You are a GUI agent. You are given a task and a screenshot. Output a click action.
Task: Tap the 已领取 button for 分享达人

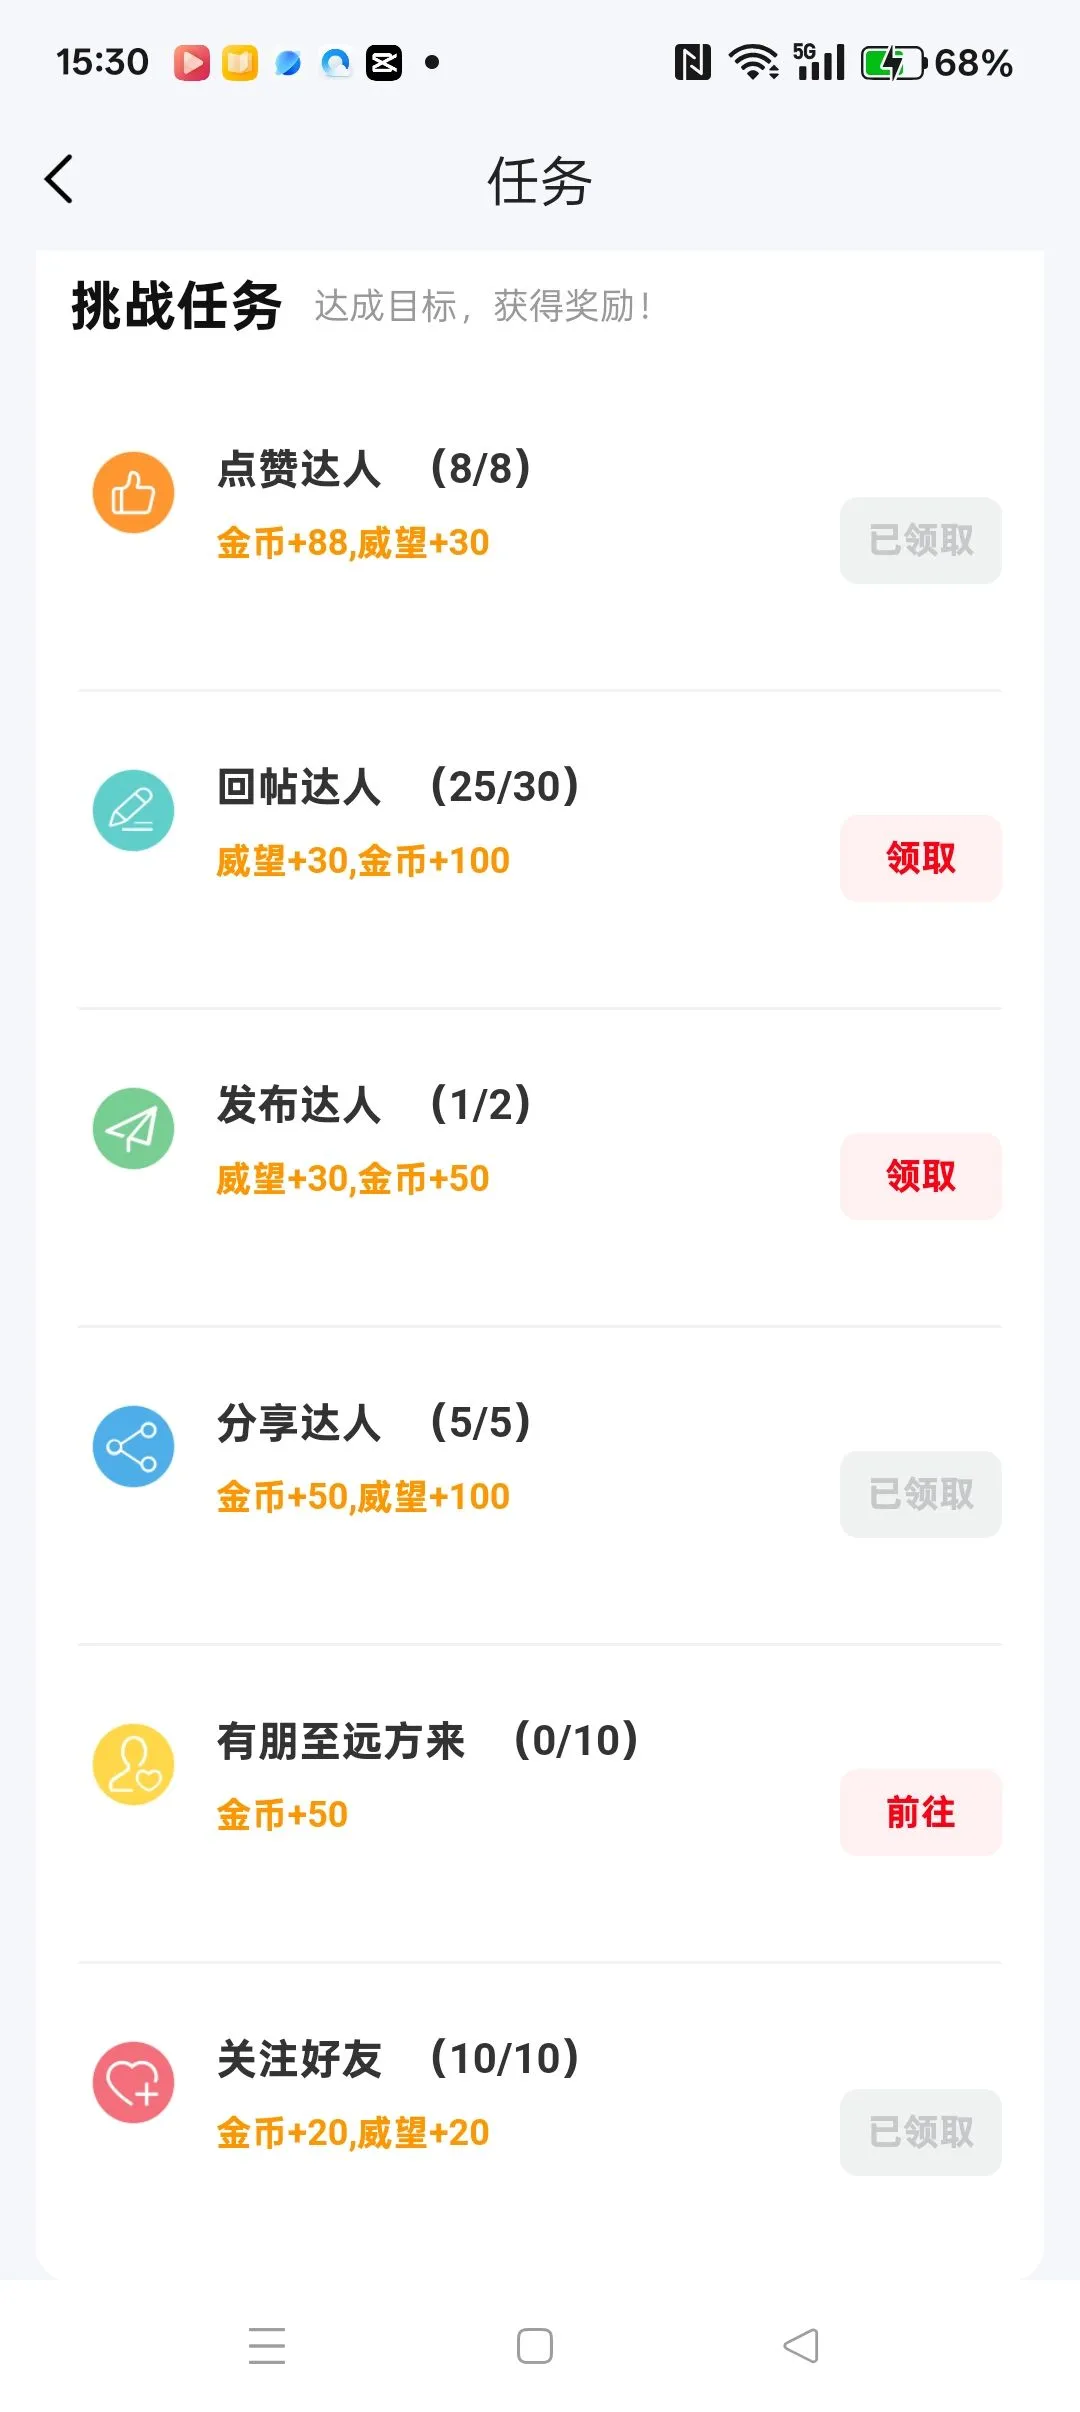[920, 1494]
